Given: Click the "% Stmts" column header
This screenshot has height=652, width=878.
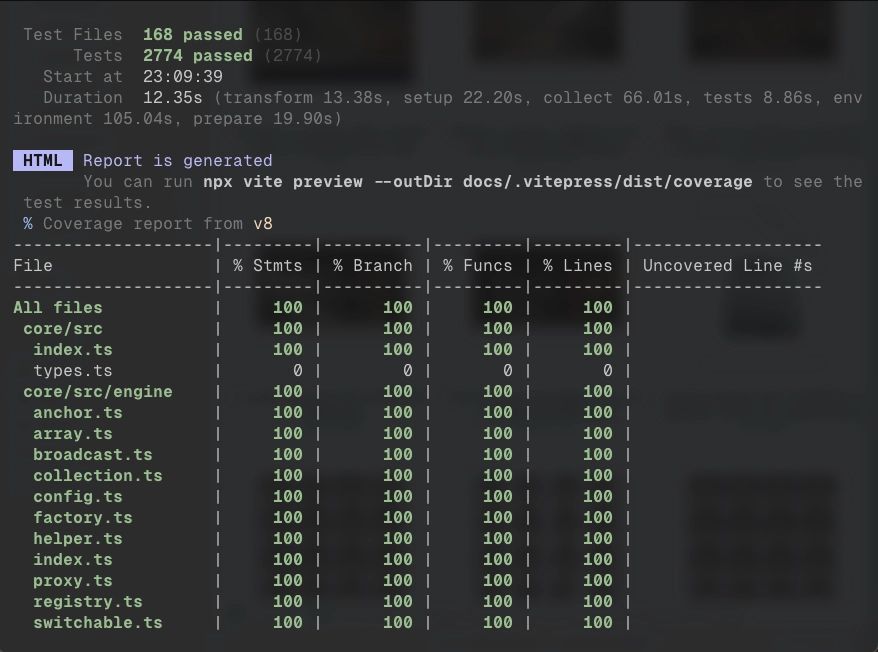Looking at the screenshot, I should click(x=268, y=266).
